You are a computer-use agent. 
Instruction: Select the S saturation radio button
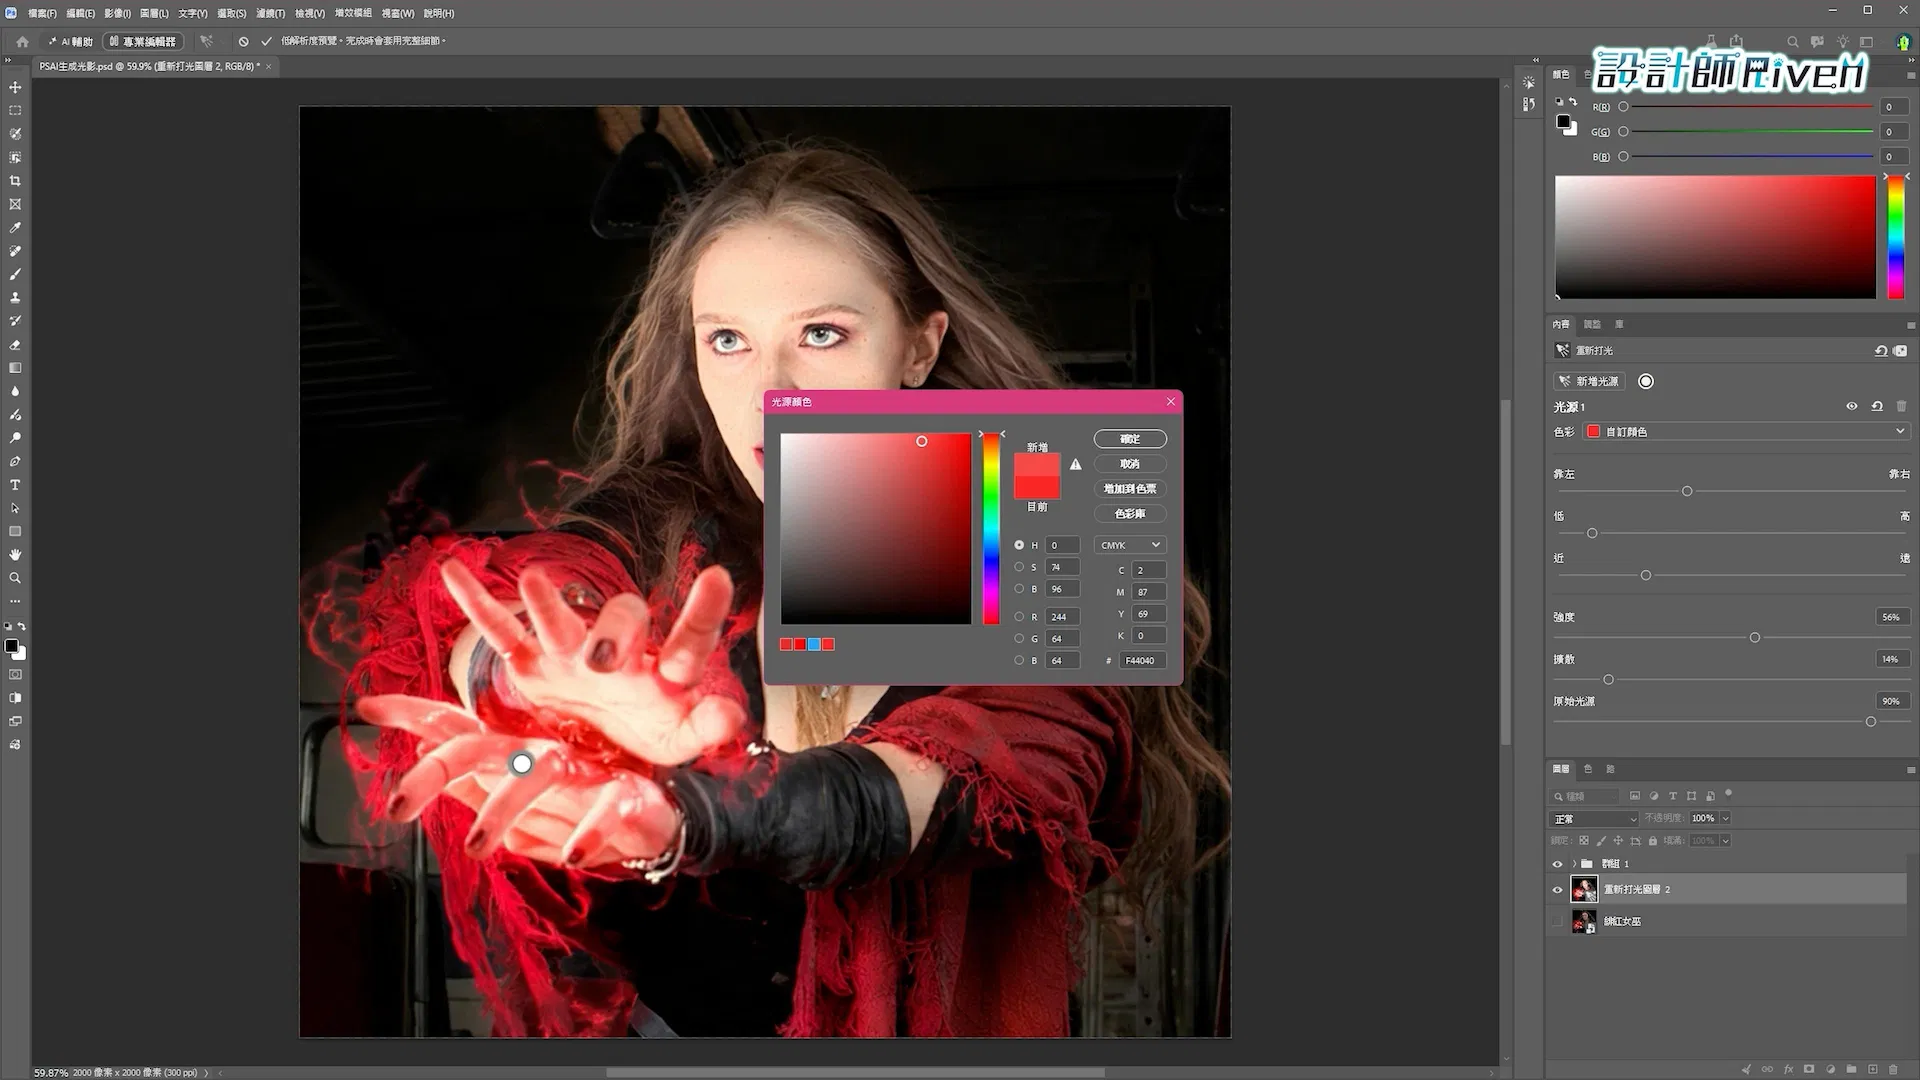[1019, 567]
